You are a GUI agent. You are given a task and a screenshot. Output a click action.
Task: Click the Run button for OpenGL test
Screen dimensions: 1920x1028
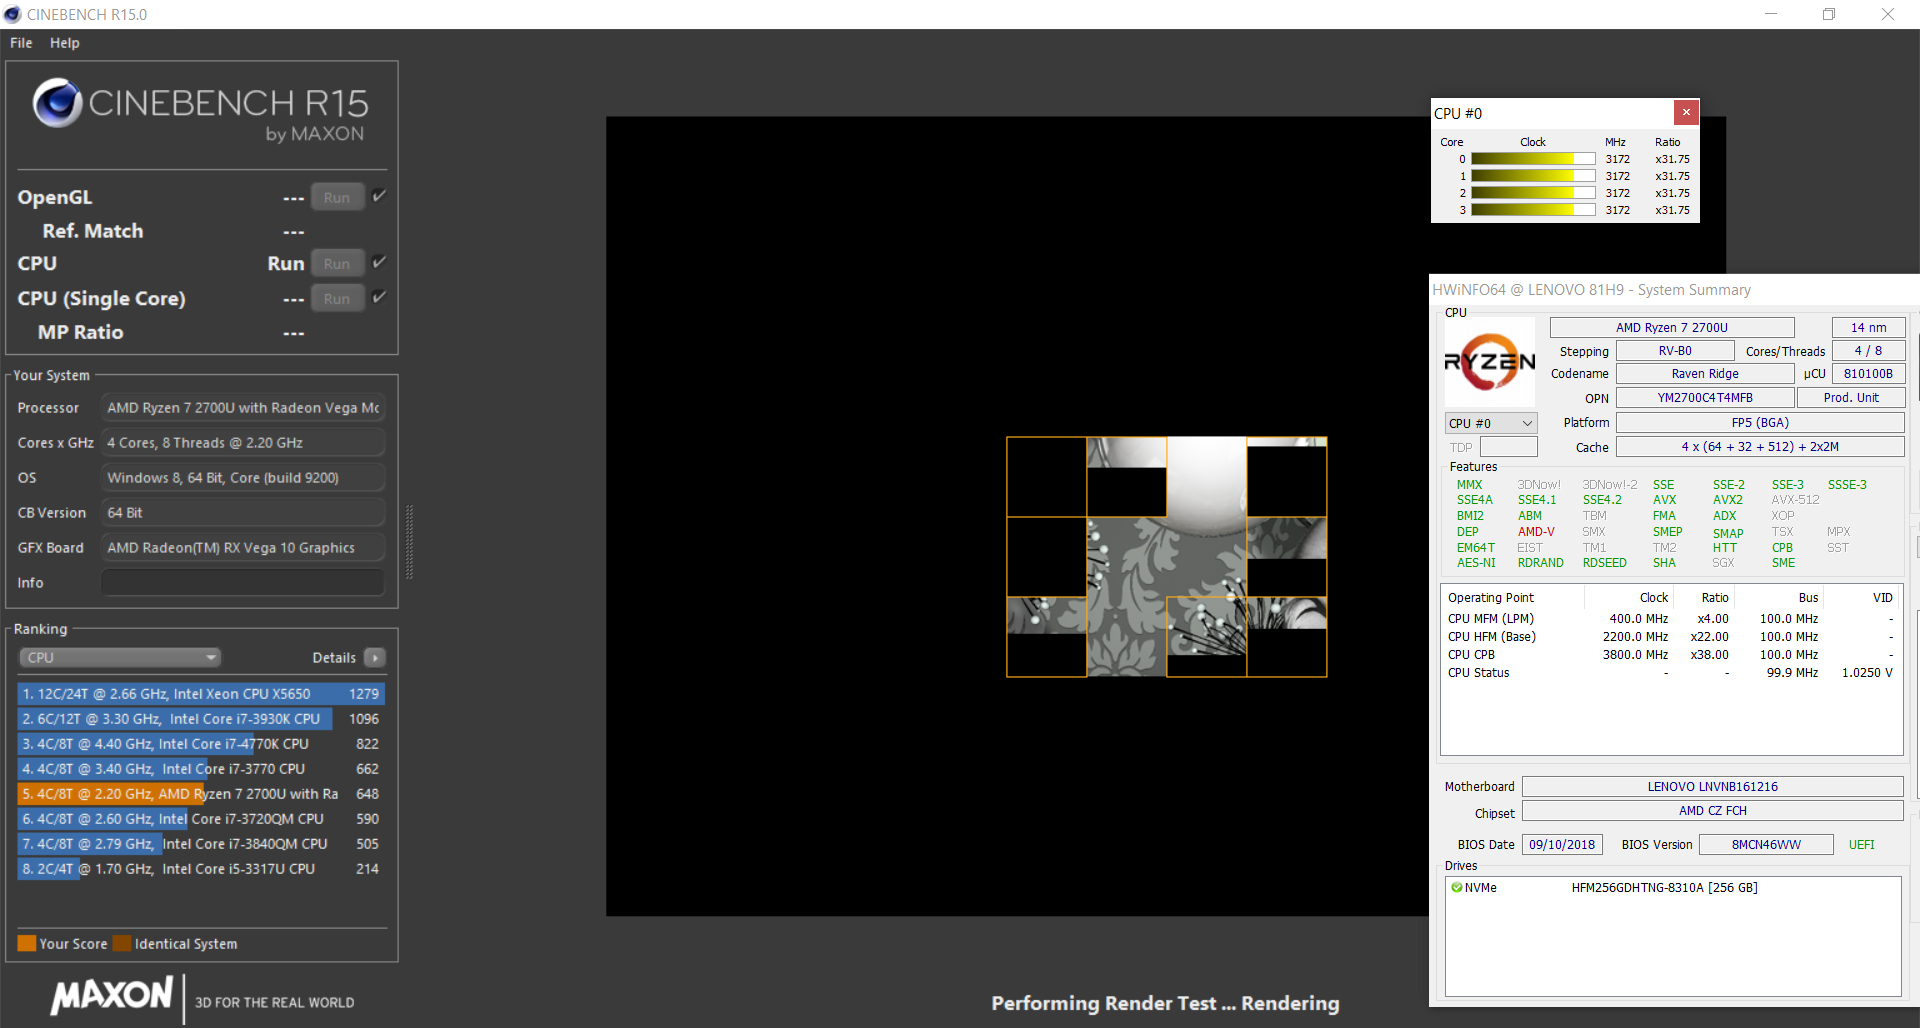(337, 197)
